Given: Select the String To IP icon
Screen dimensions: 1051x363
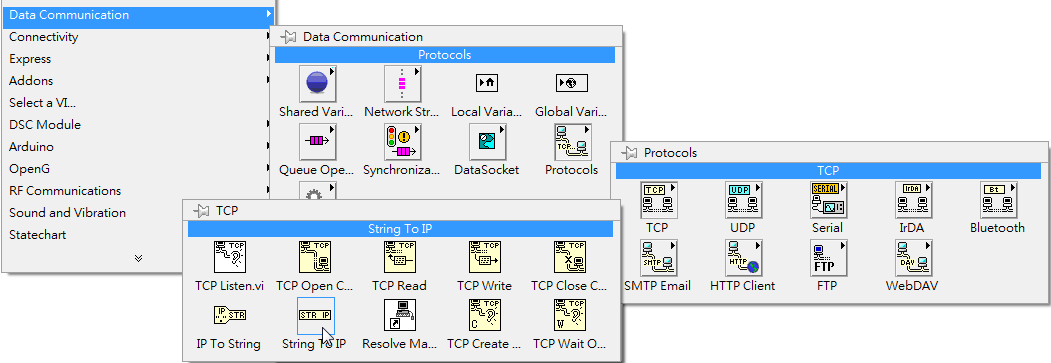Looking at the screenshot, I should pyautogui.click(x=315, y=315).
